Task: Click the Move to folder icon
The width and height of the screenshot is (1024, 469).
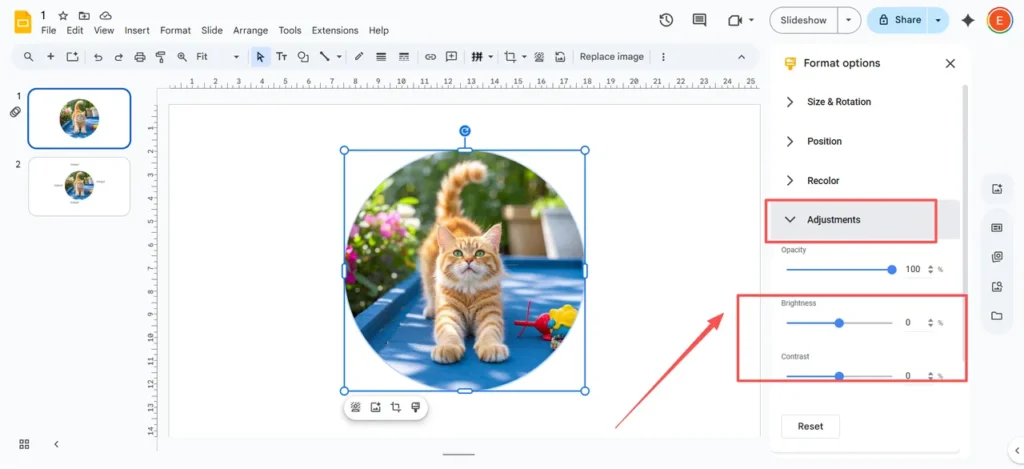Action: pos(84,15)
